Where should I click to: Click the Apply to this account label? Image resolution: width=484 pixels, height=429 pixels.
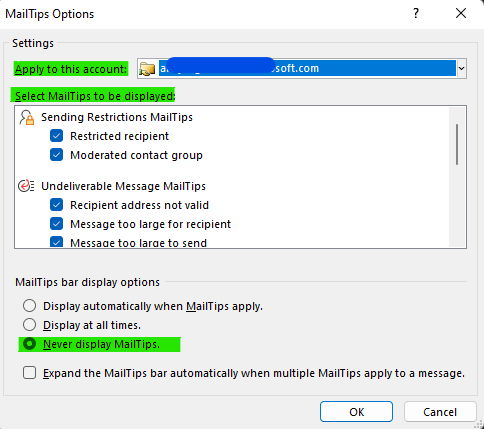click(71, 69)
